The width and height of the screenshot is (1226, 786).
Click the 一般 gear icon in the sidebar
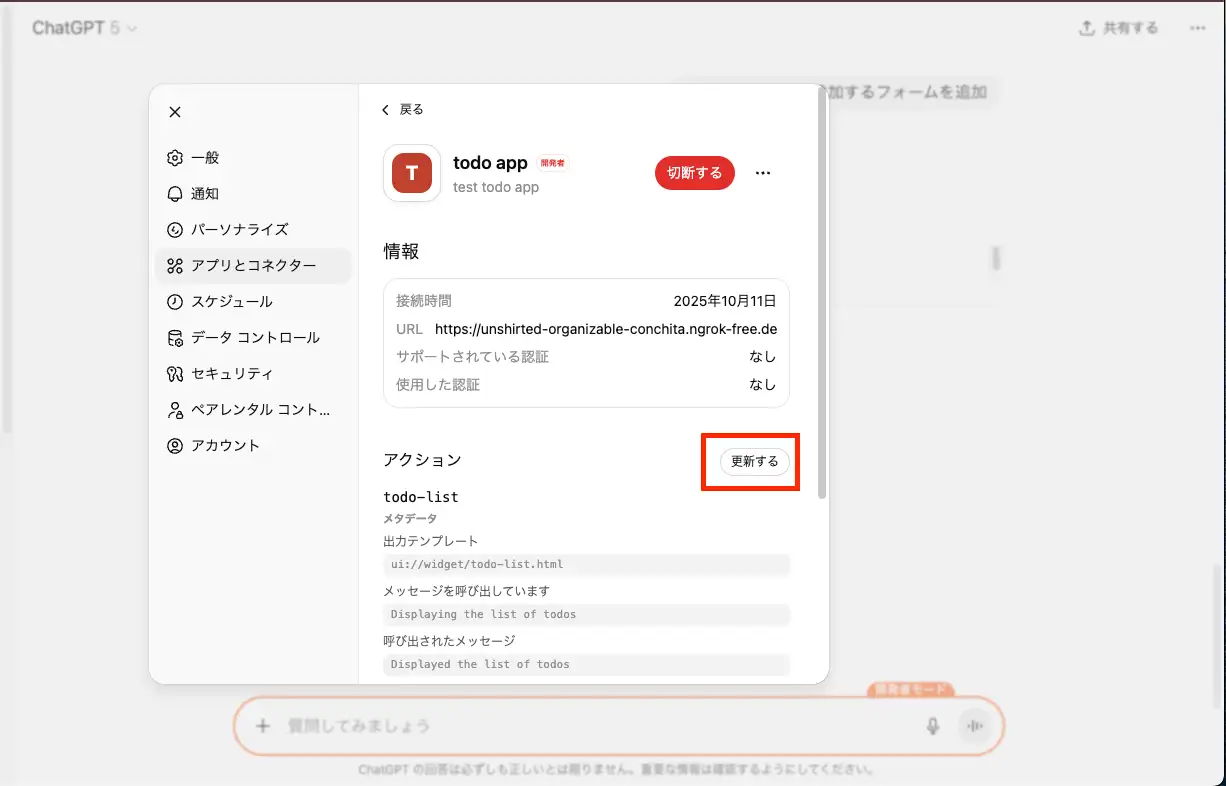(175, 158)
